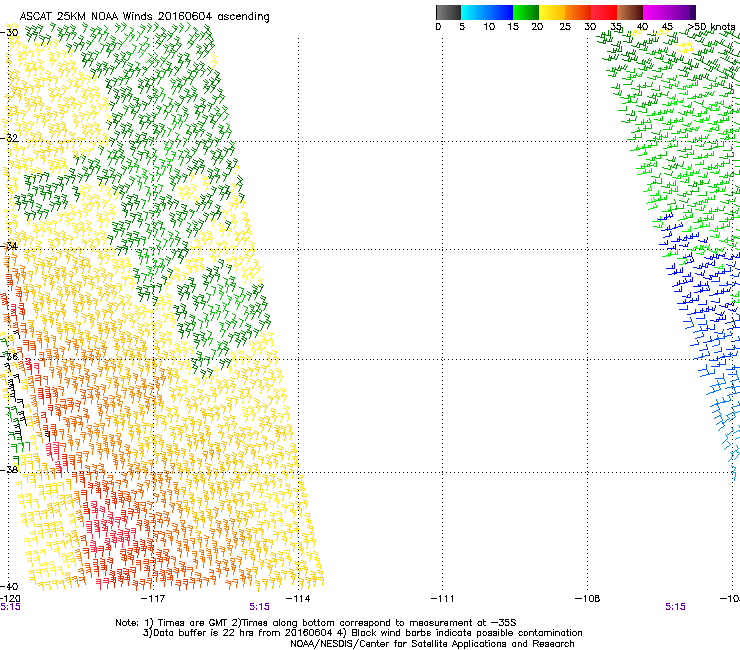Click the purple '5:15' time label beside '-114'
Image resolution: width=740 pixels, height=650 pixels.
tap(260, 607)
